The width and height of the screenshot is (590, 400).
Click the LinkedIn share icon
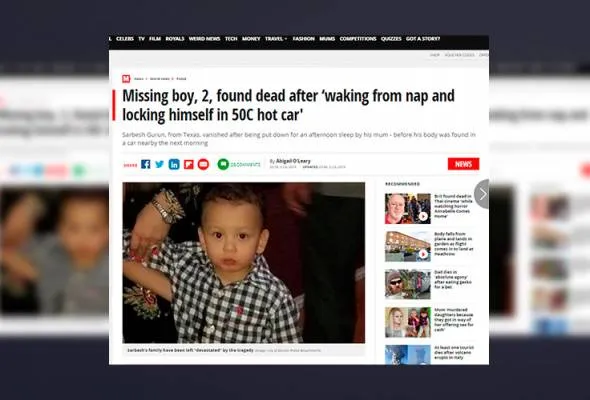pyautogui.click(x=174, y=164)
